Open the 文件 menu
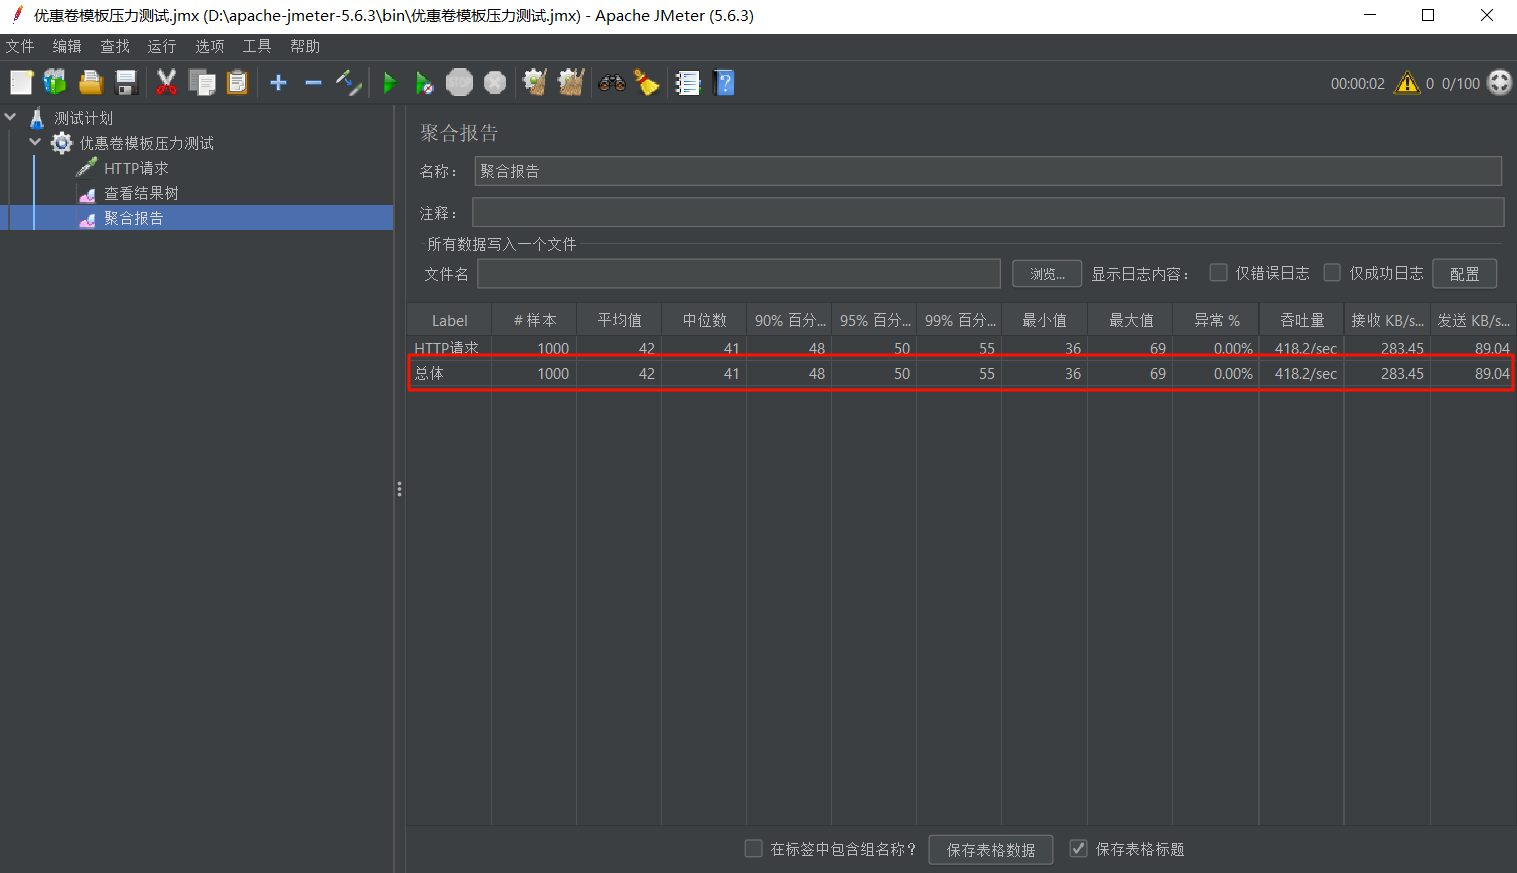Screen dimensions: 1517x873 tap(20, 46)
